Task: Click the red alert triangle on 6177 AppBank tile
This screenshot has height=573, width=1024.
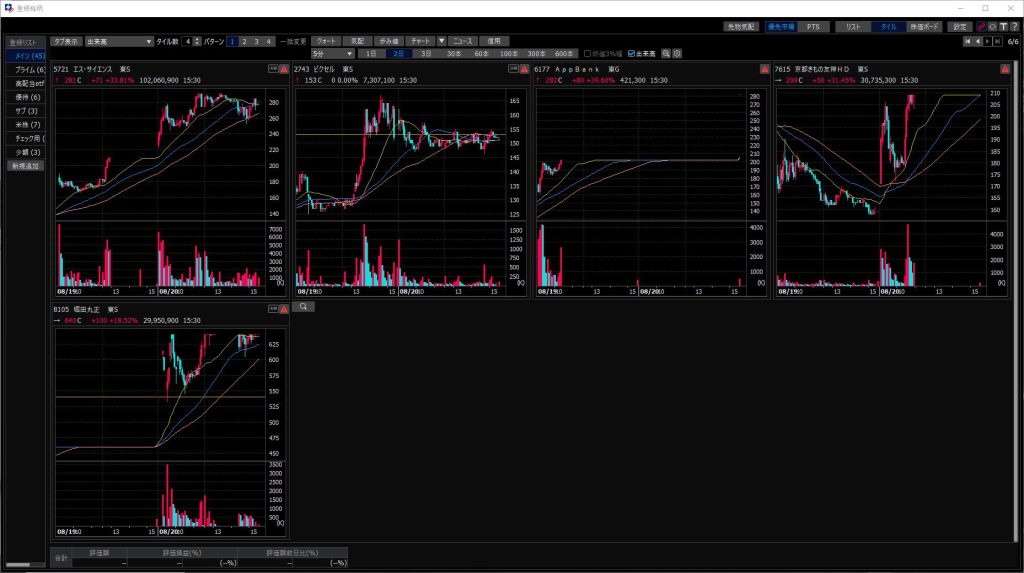Action: click(x=764, y=69)
